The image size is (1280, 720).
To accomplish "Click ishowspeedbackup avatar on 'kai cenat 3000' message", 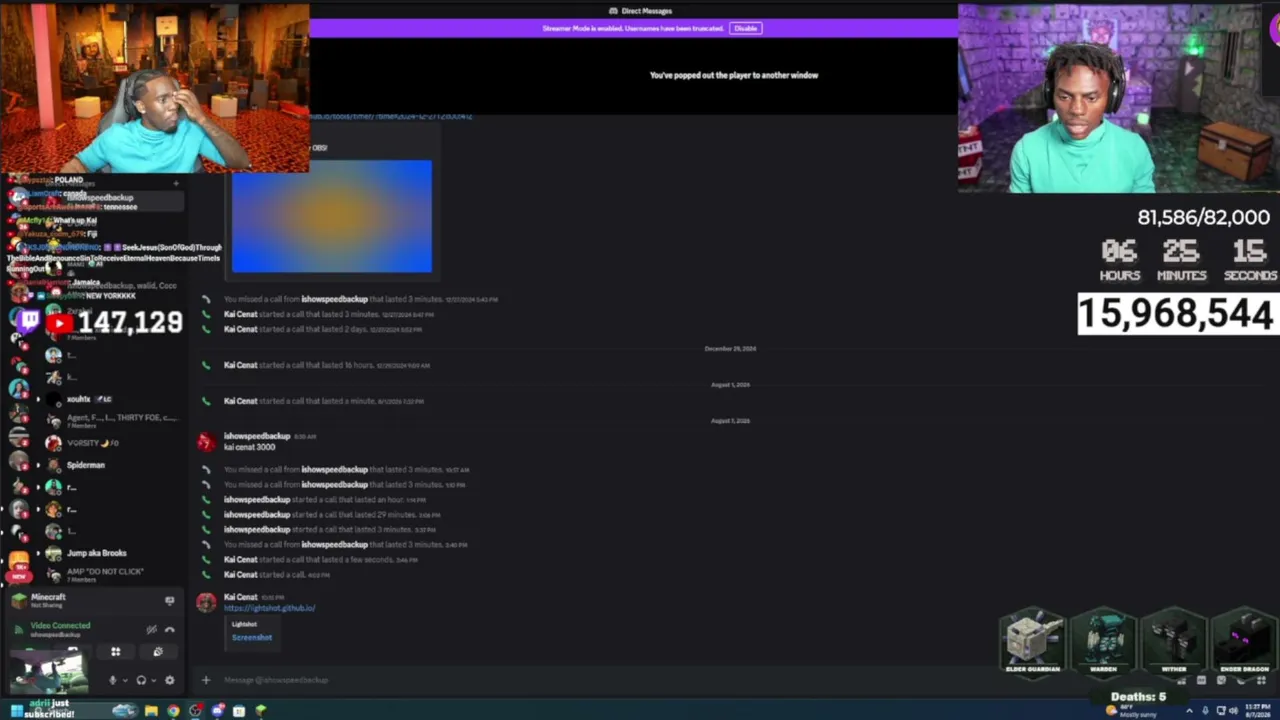I will (x=206, y=441).
